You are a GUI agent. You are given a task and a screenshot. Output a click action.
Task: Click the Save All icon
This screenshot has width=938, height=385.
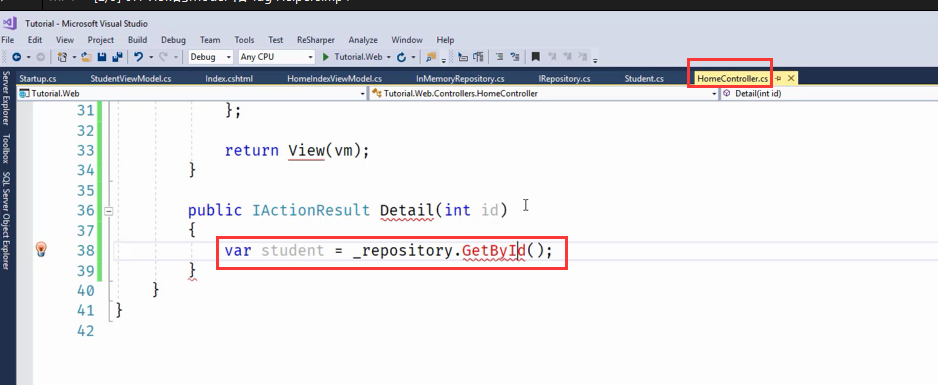click(x=117, y=57)
